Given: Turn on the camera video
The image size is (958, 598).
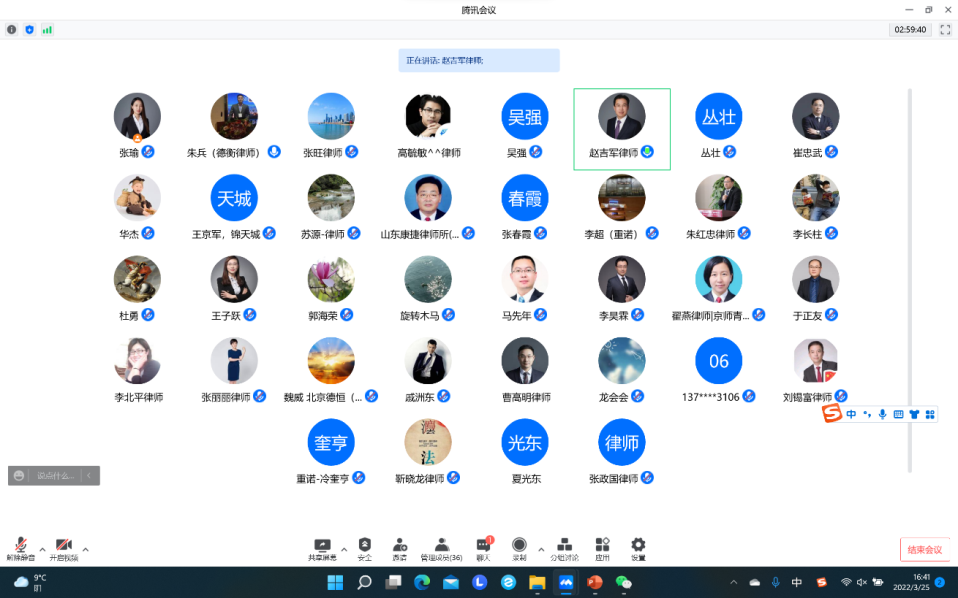Looking at the screenshot, I should point(63,546).
